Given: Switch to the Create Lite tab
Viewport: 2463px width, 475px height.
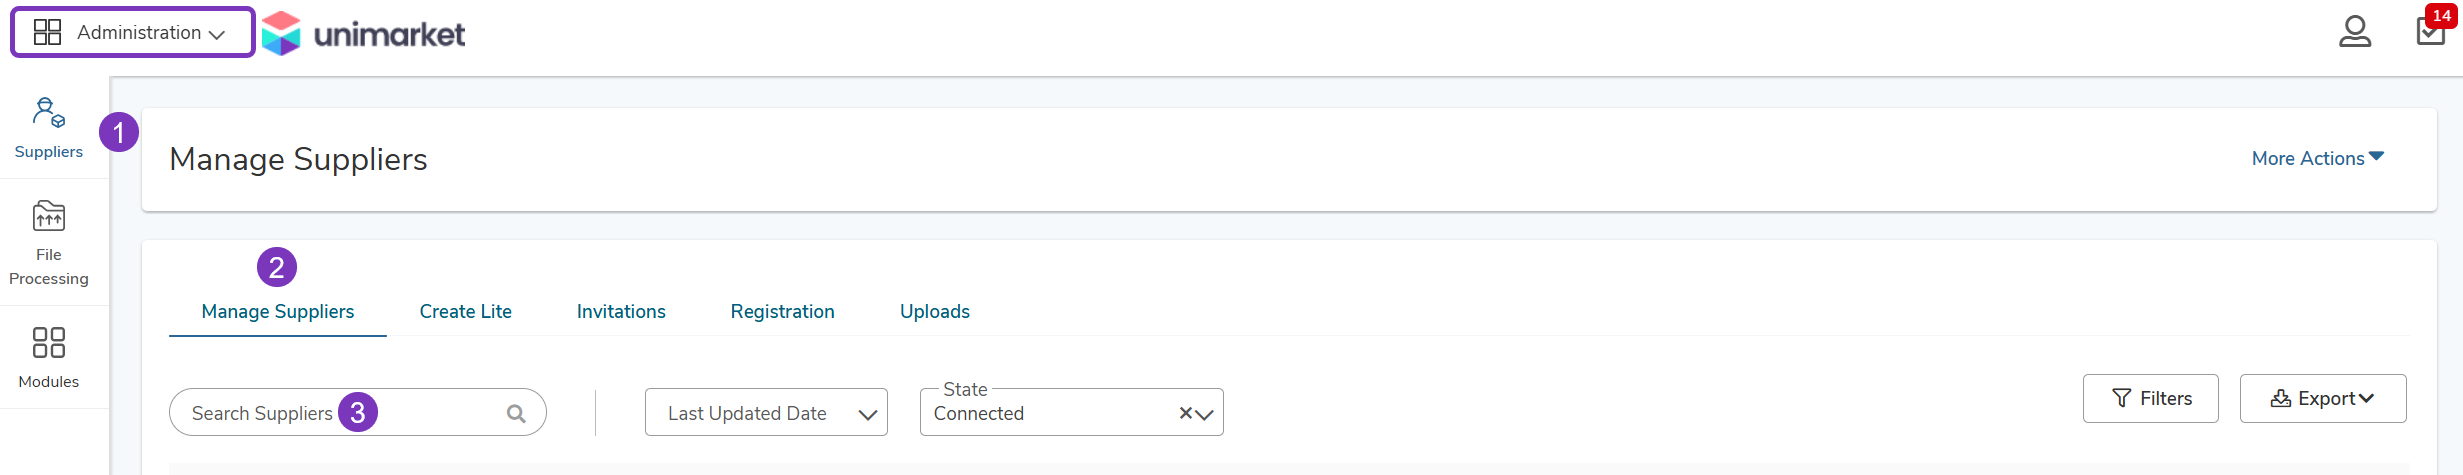Looking at the screenshot, I should pyautogui.click(x=466, y=311).
